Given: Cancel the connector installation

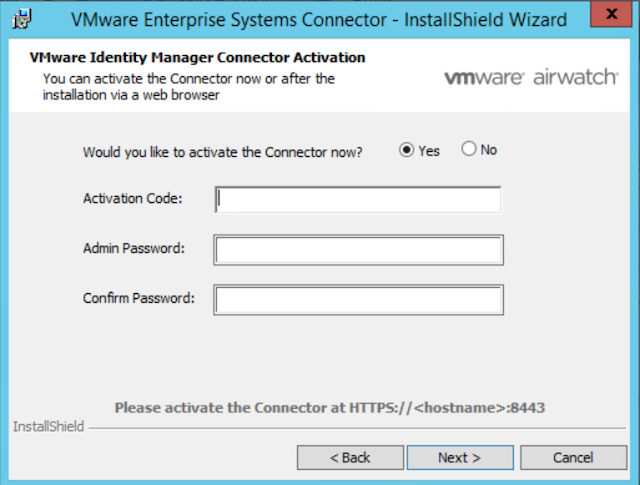Looking at the screenshot, I should [574, 457].
